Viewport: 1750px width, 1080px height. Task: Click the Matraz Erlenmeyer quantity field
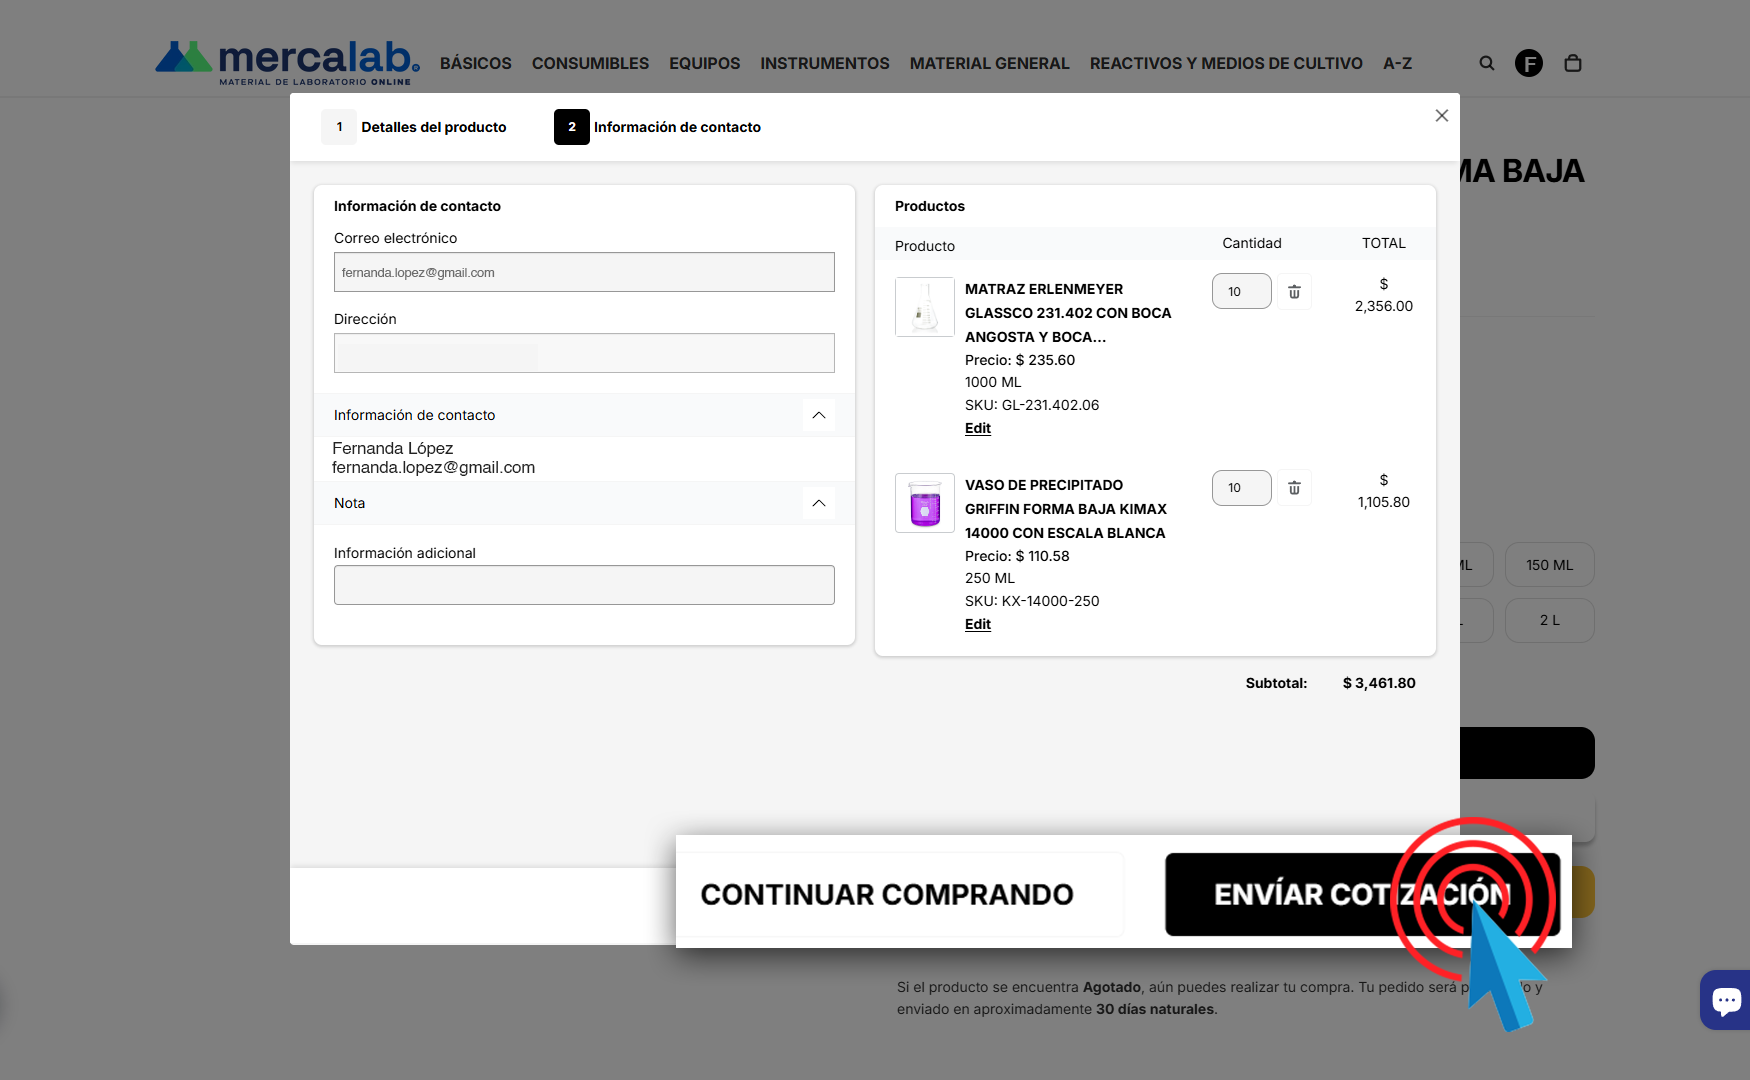[1241, 292]
